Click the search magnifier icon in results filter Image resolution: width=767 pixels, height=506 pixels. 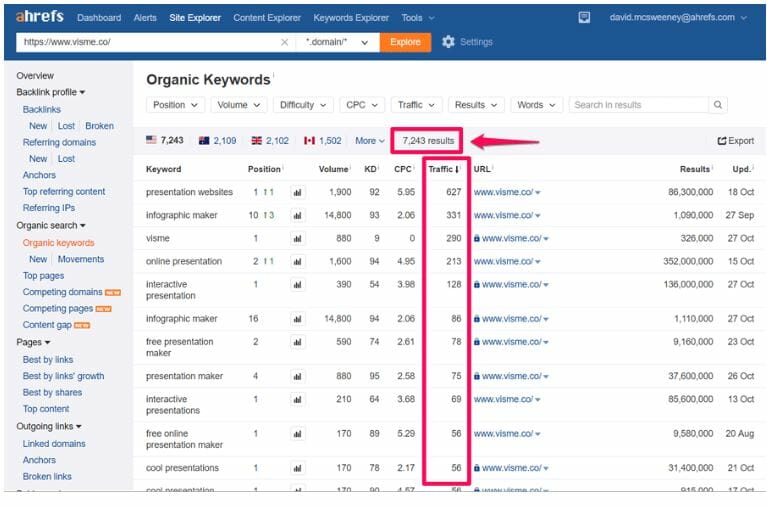(x=718, y=105)
